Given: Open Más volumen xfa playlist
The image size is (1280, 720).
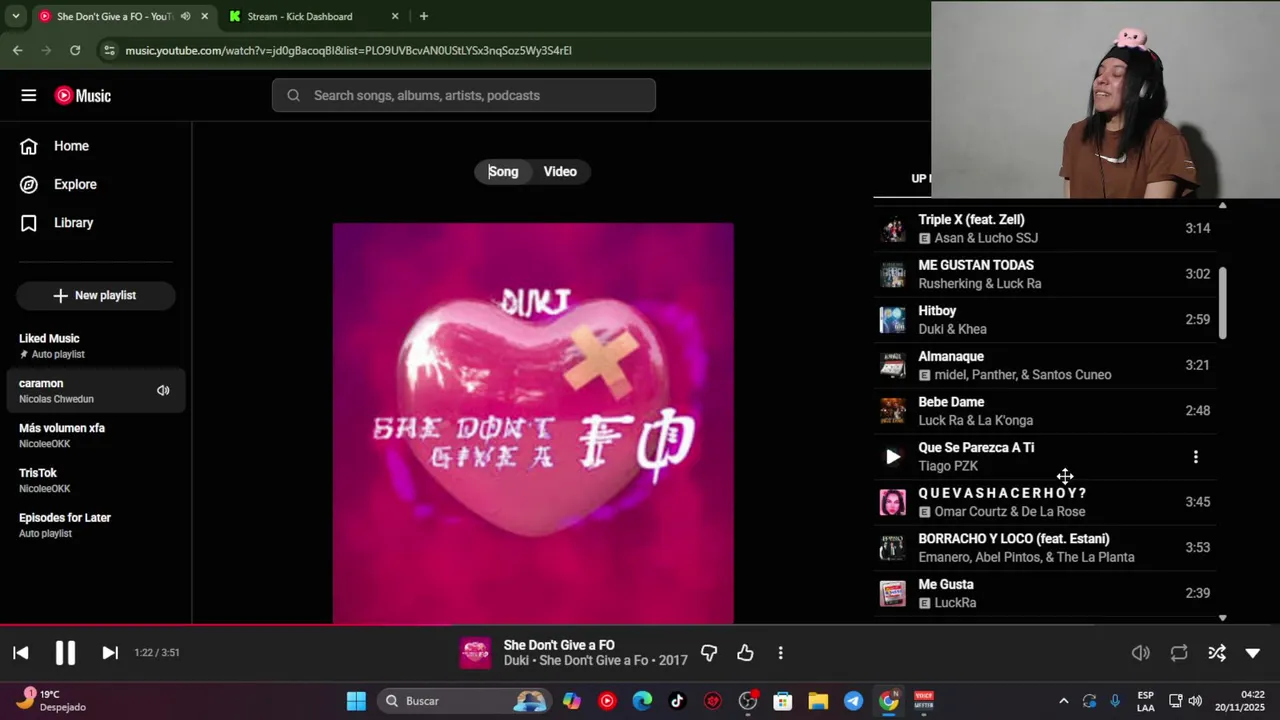Looking at the screenshot, I should coord(96,436).
